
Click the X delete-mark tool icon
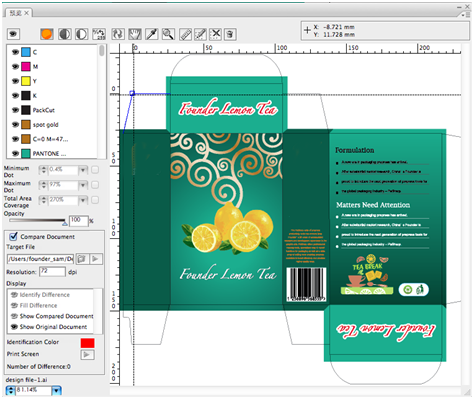[215, 34]
